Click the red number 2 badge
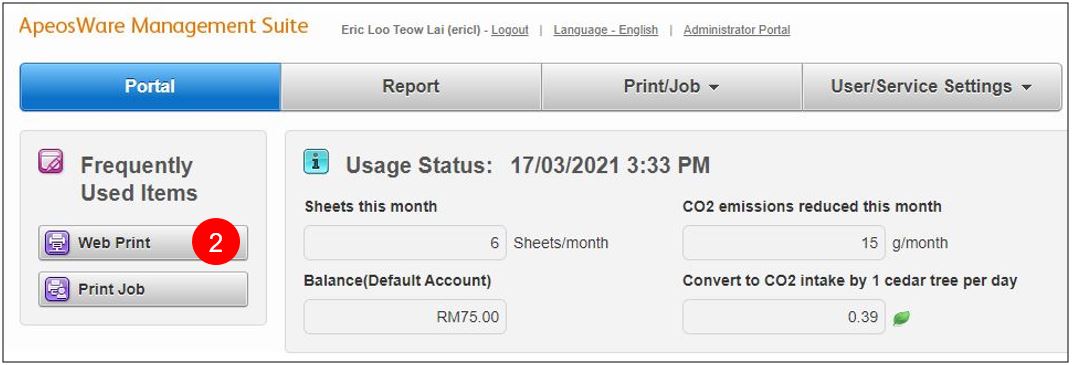Screen dimensions: 1072x365 tap(215, 243)
